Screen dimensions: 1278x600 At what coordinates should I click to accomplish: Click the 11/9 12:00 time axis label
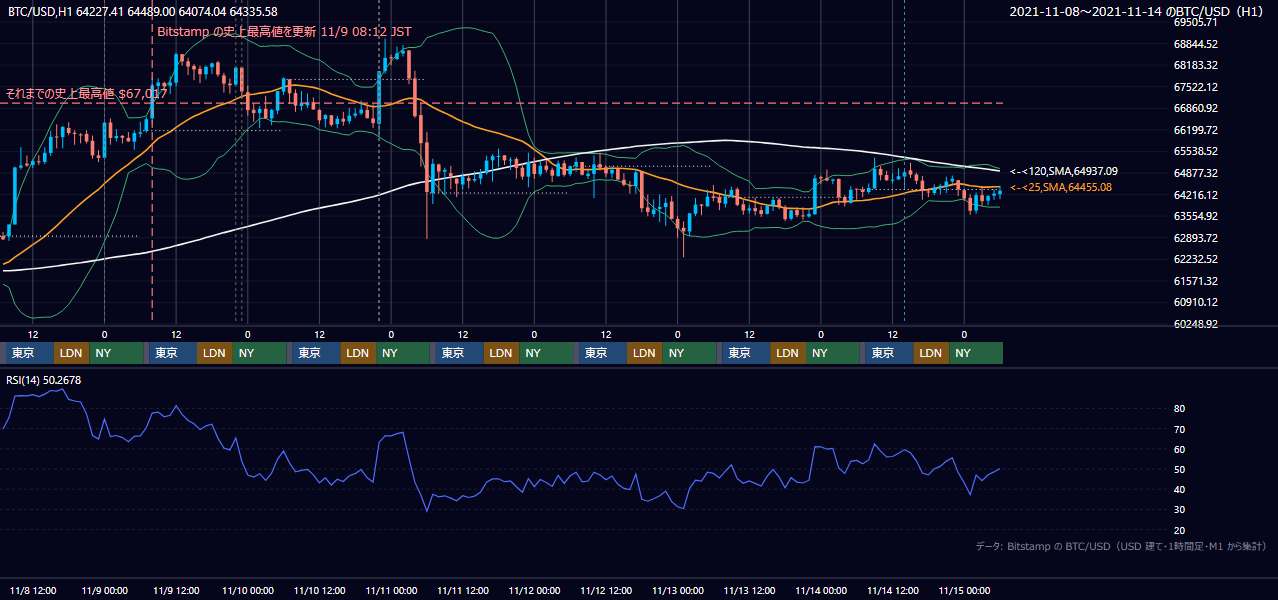click(176, 590)
